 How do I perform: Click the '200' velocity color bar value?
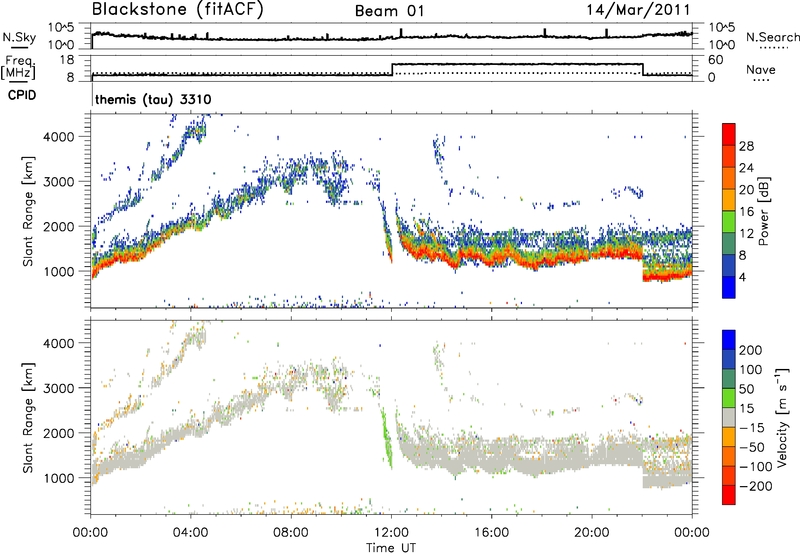[751, 350]
